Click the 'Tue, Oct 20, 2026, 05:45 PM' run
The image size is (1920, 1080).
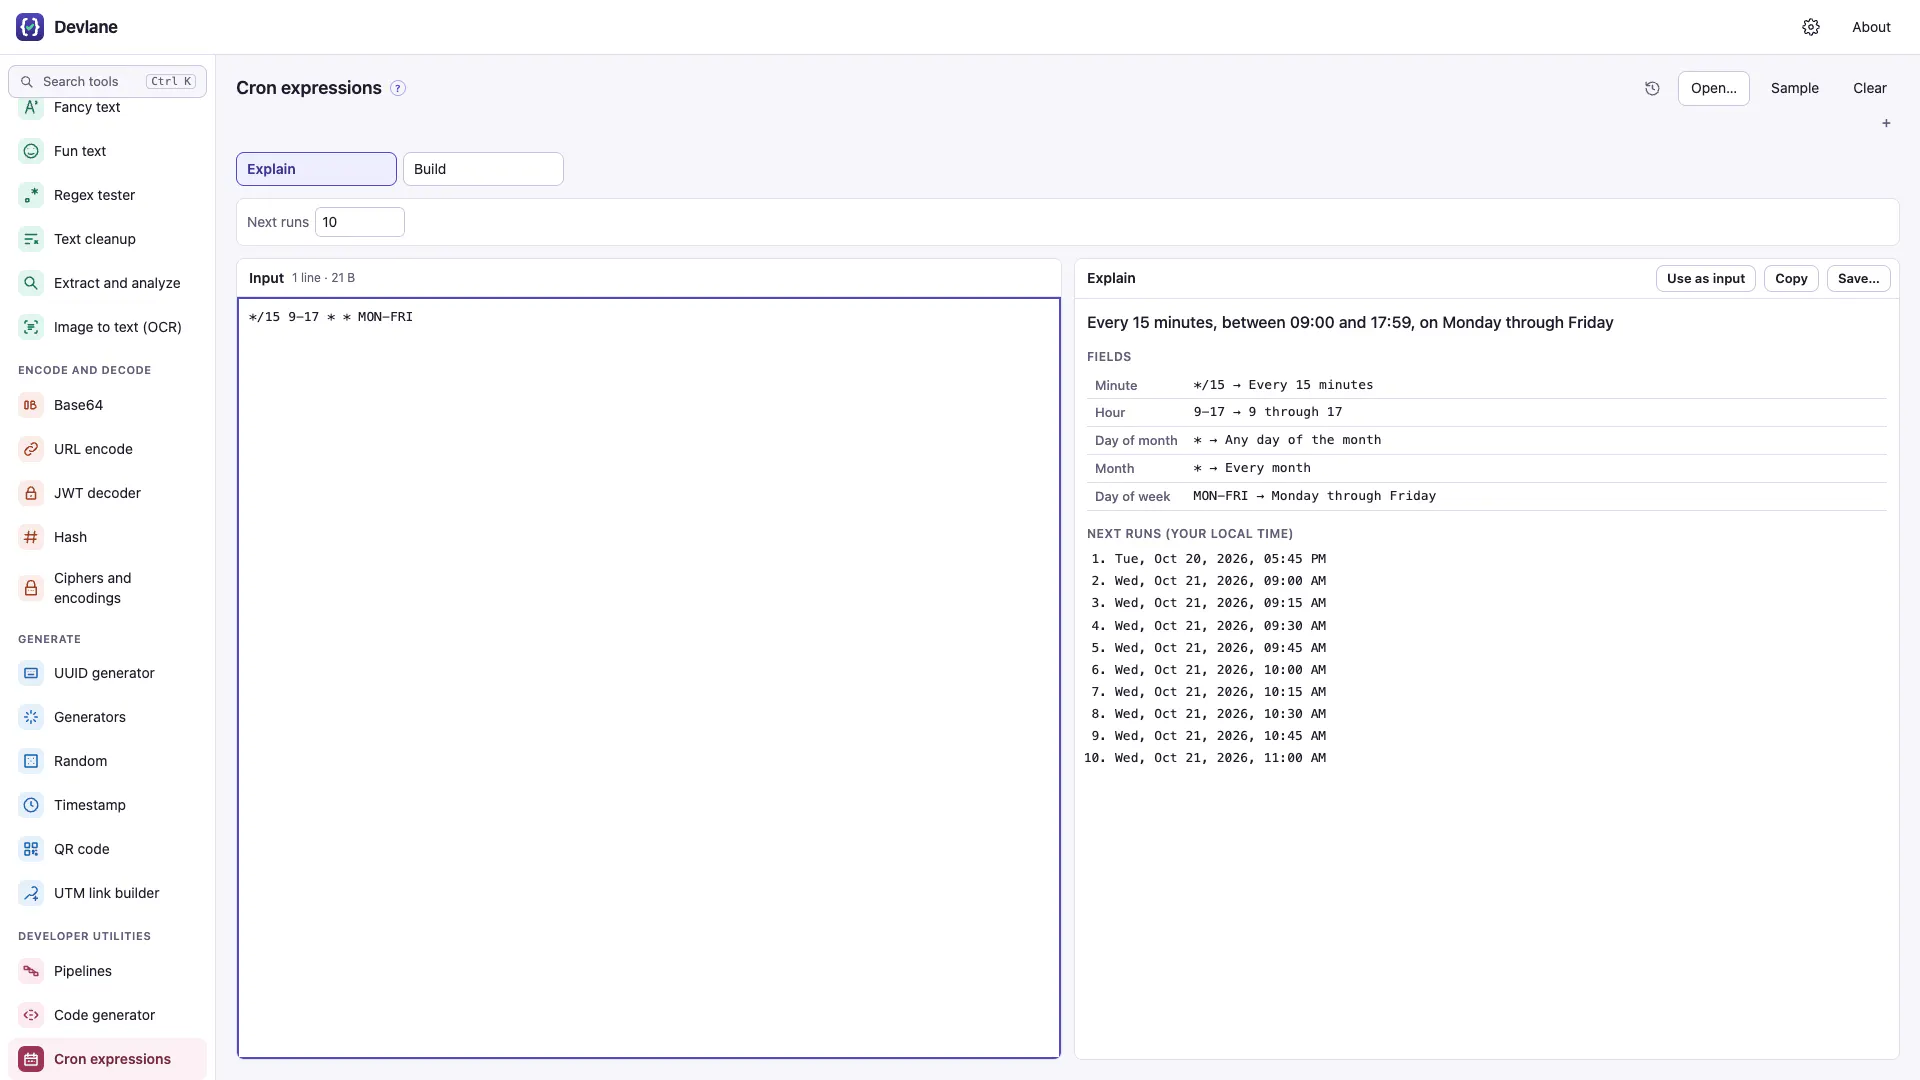(1220, 559)
